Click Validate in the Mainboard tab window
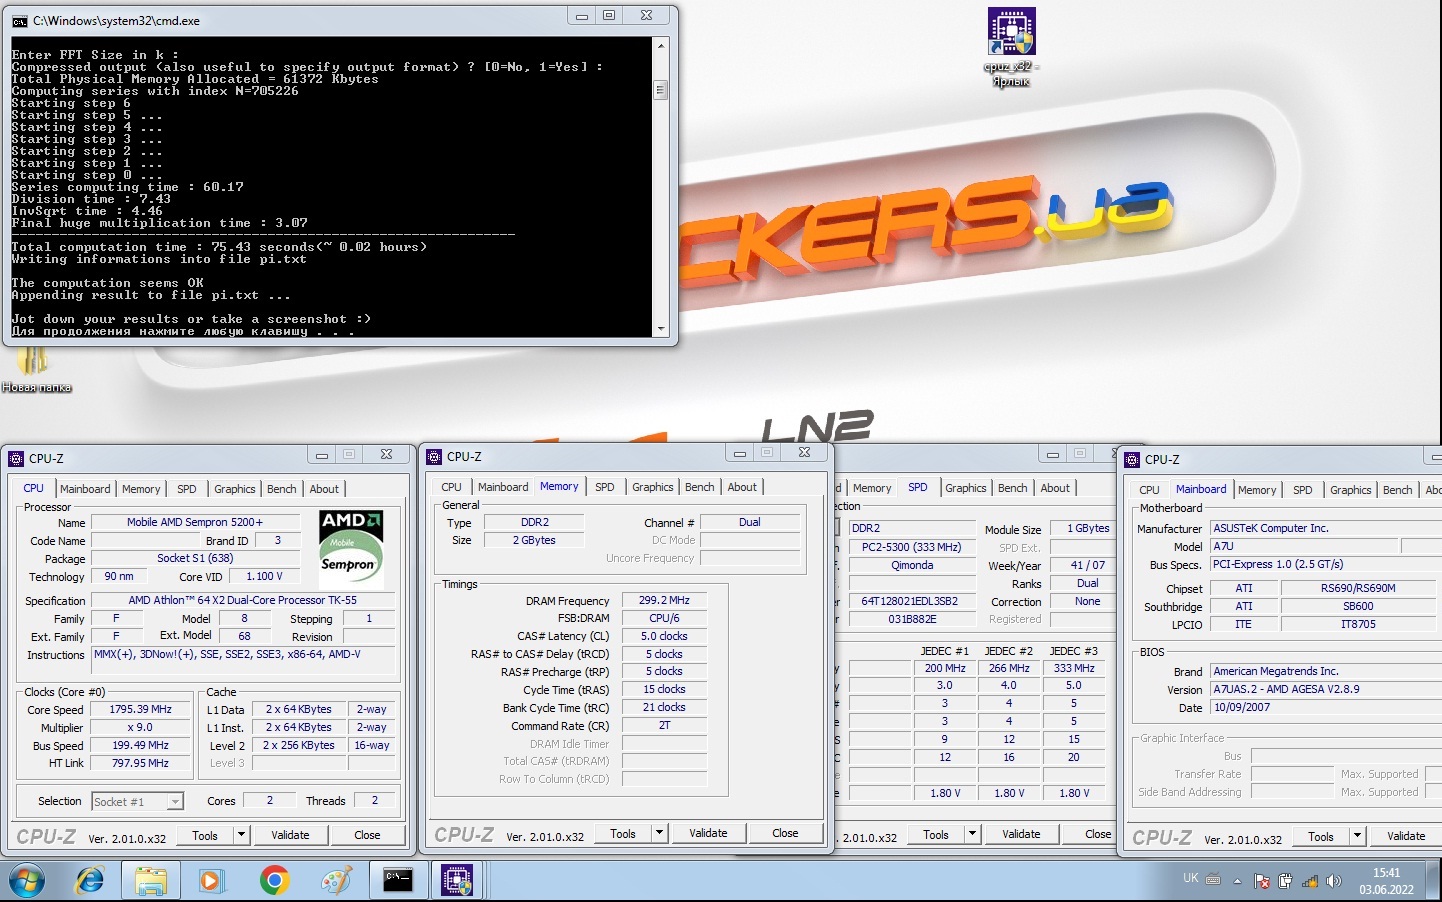Screen dimensions: 1442x902 (1406, 836)
